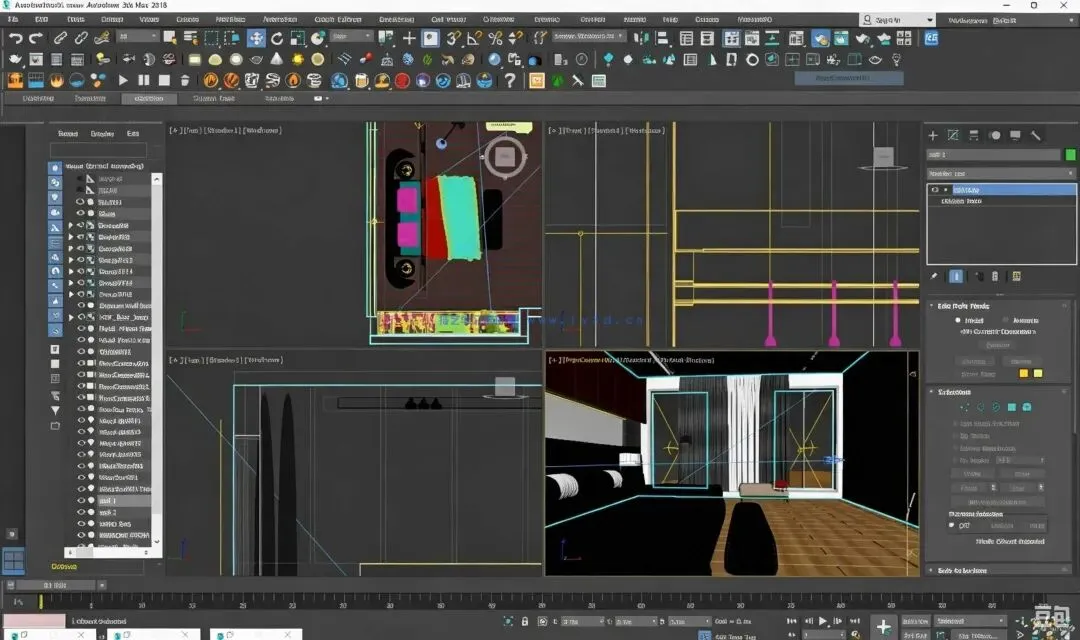This screenshot has width=1080, height=640.
Task: Click the cone primitive icon in toolbar
Action: point(276,59)
